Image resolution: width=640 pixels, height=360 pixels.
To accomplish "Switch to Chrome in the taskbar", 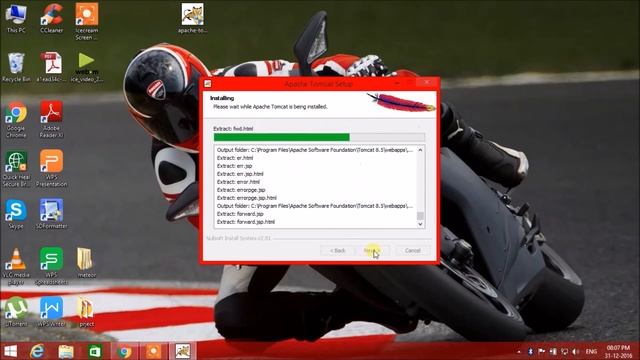I will [124, 351].
